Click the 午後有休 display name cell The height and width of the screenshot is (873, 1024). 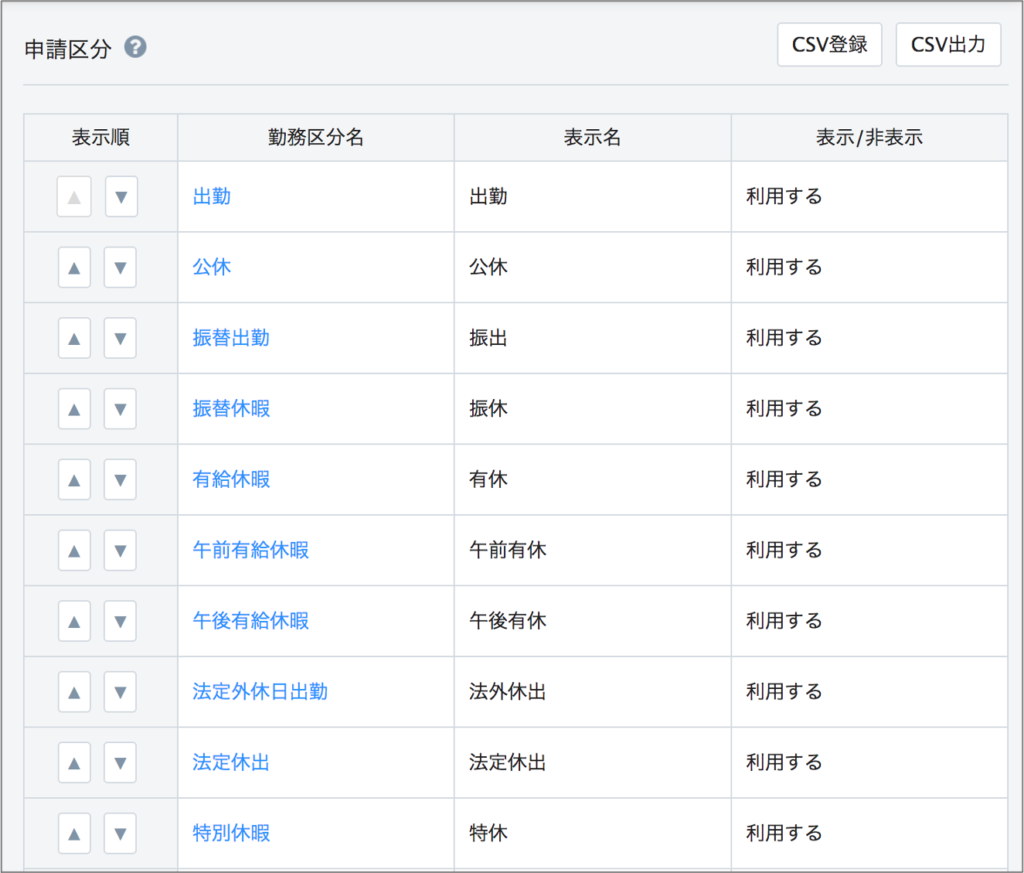coord(592,621)
